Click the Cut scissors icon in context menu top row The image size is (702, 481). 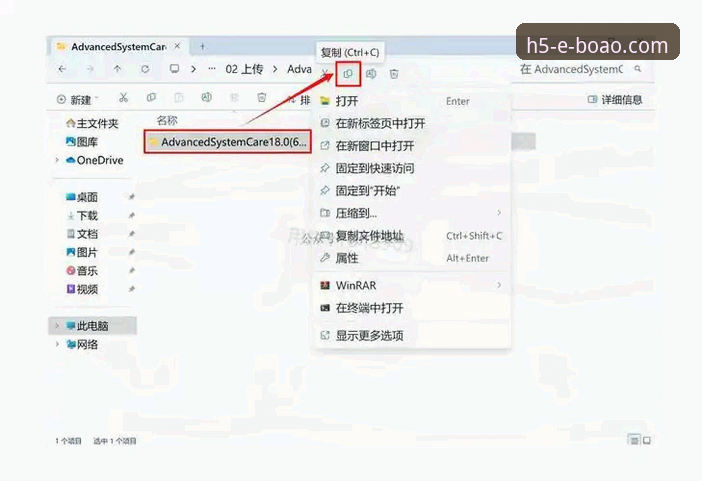click(326, 74)
